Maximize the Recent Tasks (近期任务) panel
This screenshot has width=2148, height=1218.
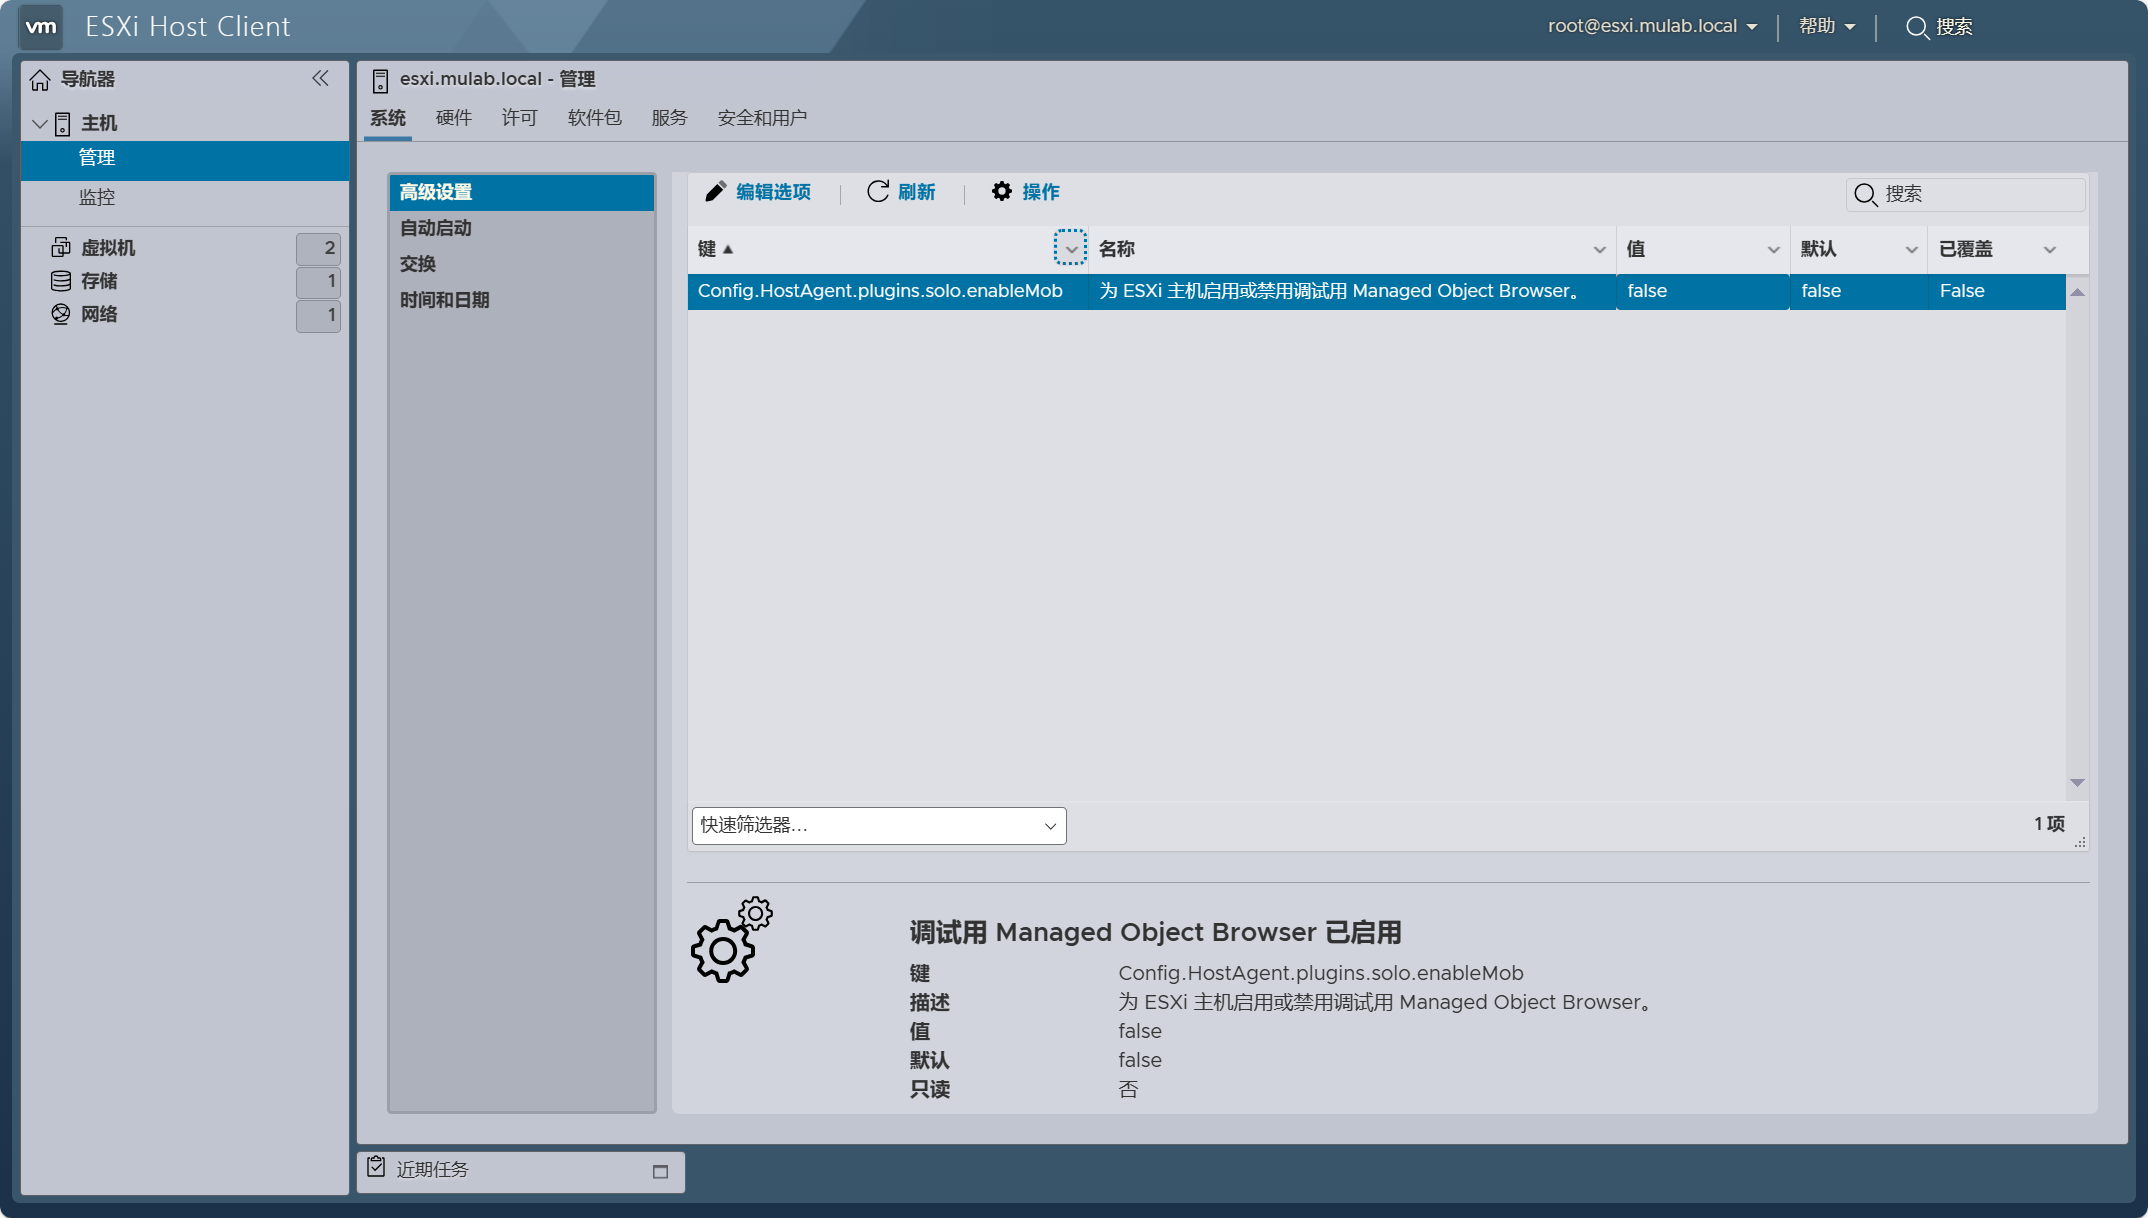coord(660,1171)
